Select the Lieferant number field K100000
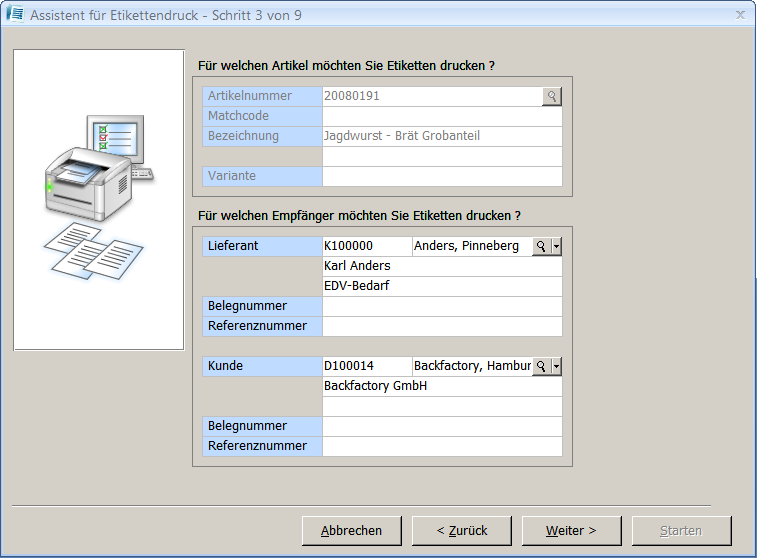This screenshot has height=558, width=757. (x=366, y=246)
